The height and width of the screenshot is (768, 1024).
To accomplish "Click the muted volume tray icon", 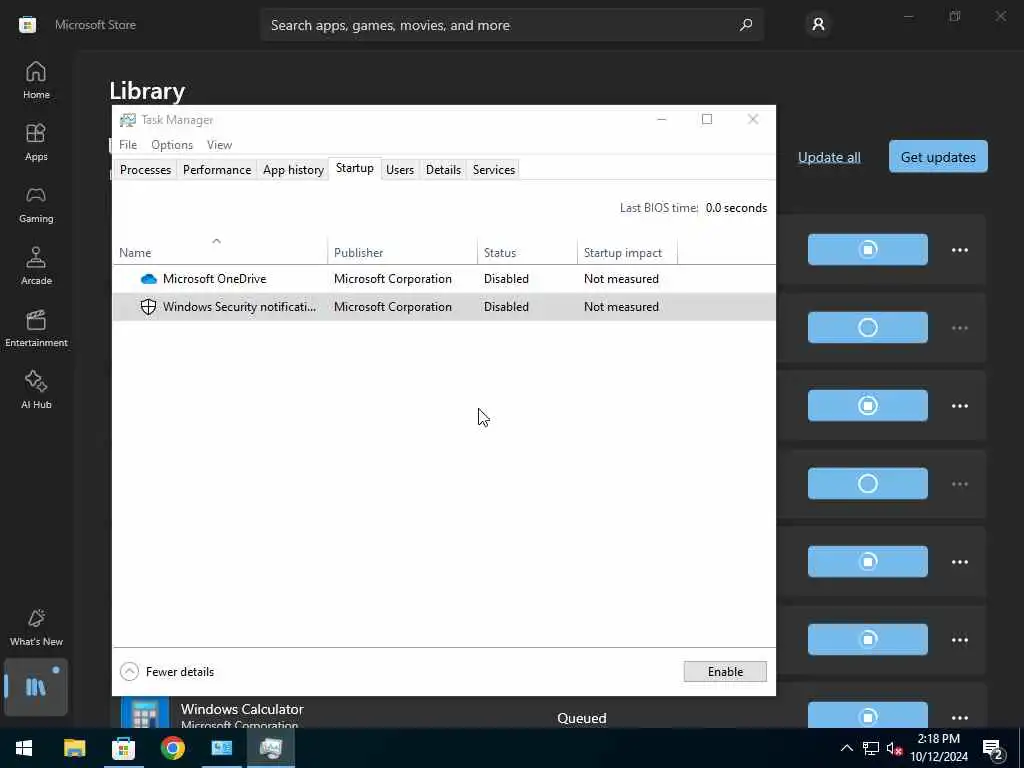I will pyautogui.click(x=895, y=748).
